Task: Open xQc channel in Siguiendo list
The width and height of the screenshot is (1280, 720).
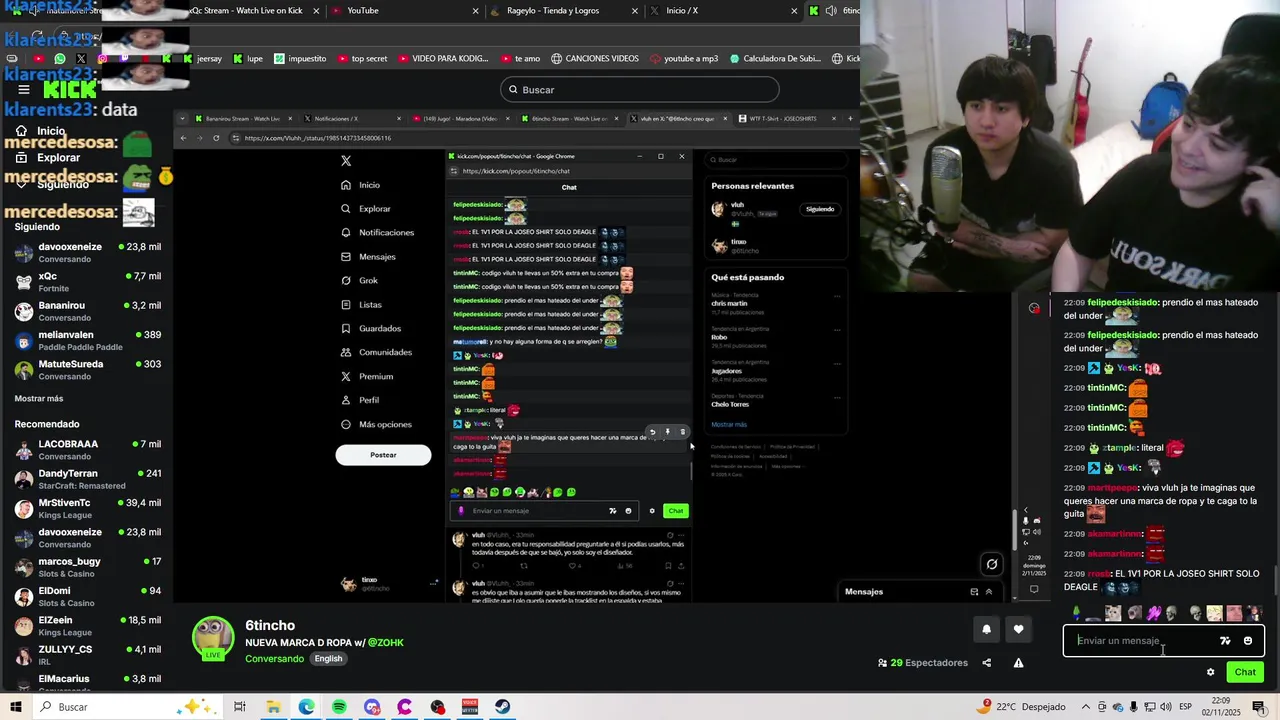Action: point(88,282)
